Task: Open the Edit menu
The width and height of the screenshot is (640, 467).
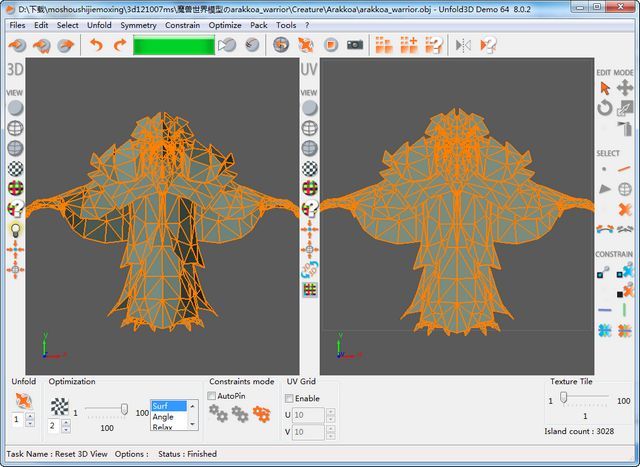Action: pyautogui.click(x=41, y=25)
